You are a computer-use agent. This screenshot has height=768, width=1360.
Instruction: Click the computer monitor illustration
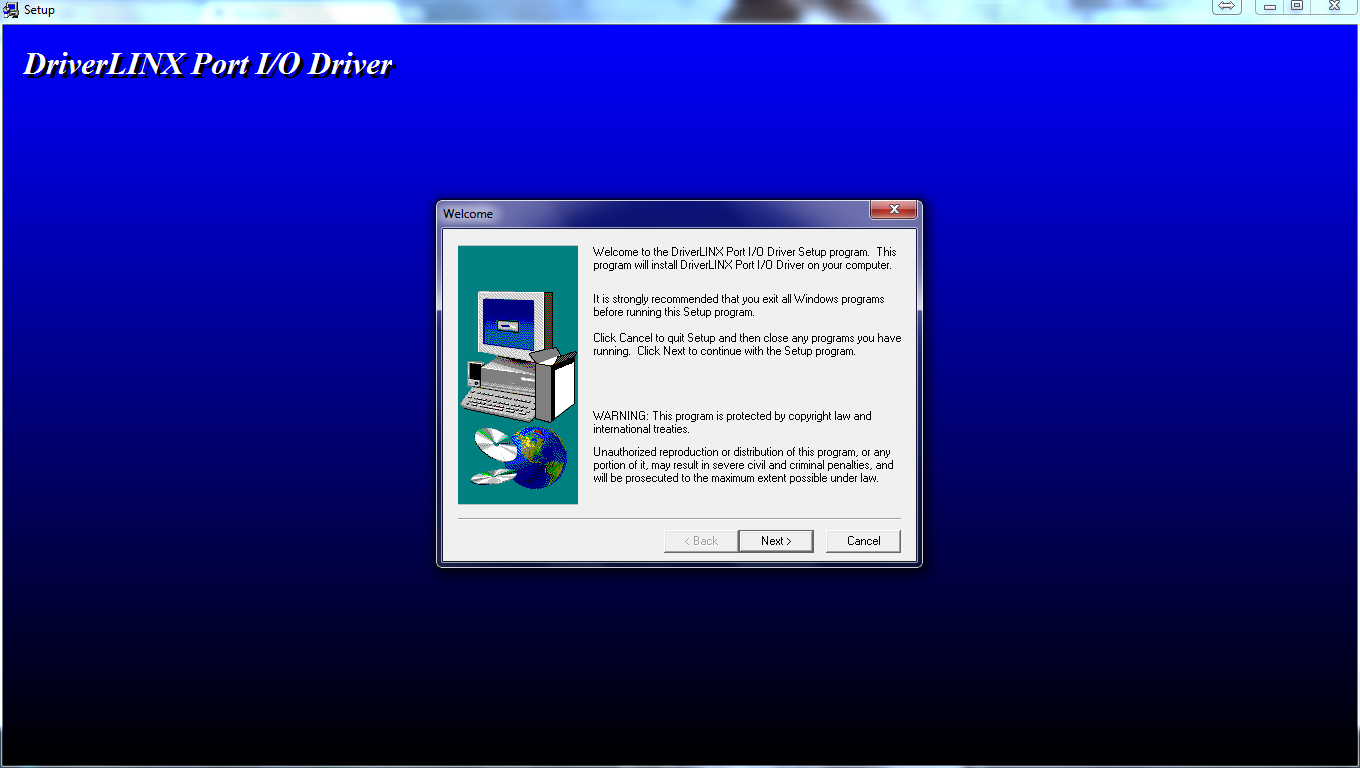(510, 325)
